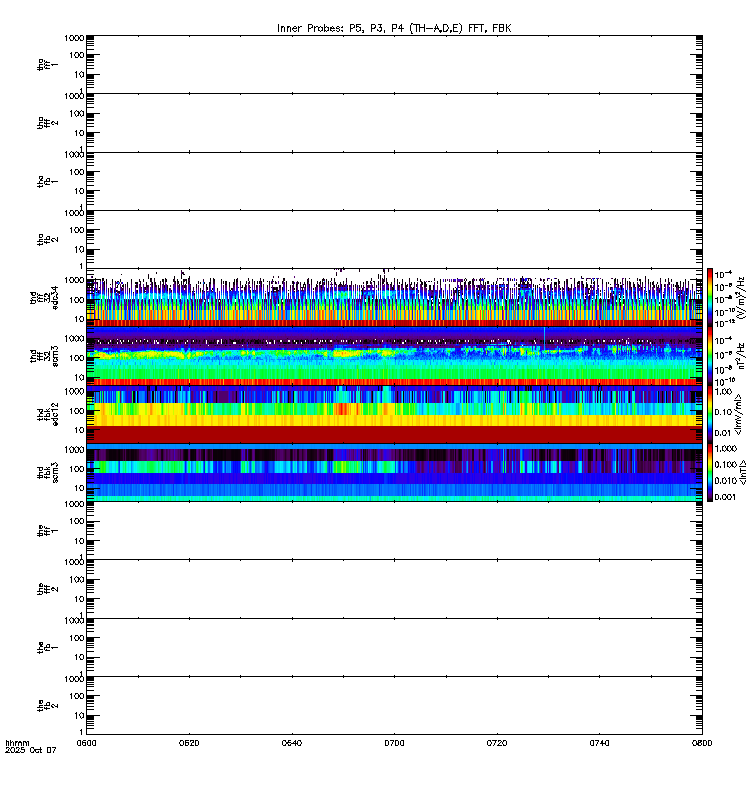Click the 'the fb 1' panel label
This screenshot has height=800, width=750.
click(48, 647)
